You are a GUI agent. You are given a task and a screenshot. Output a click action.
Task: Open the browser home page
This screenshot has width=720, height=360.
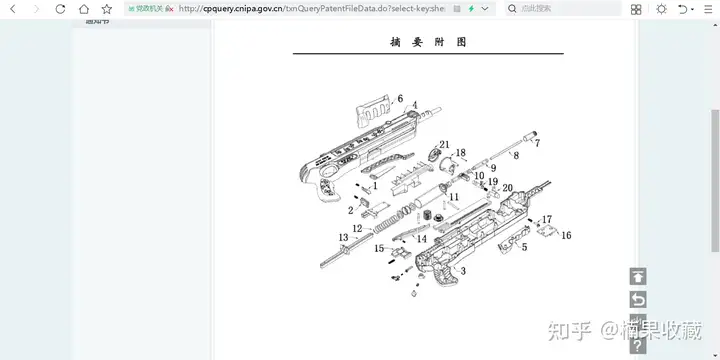[84, 9]
